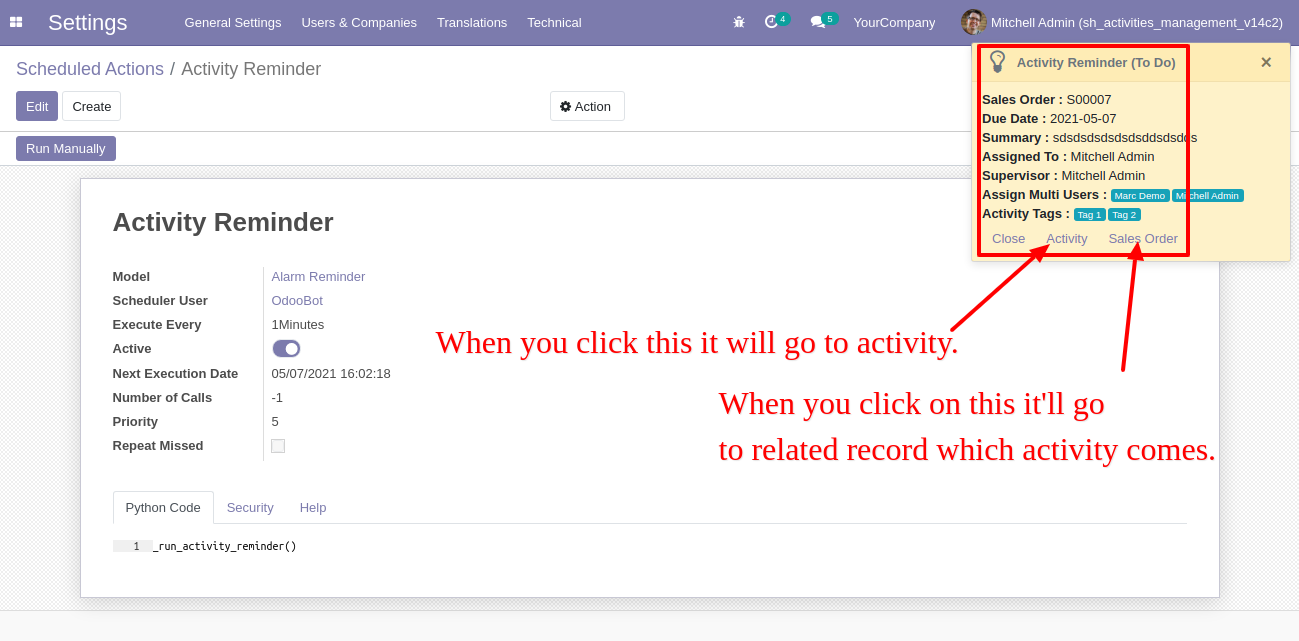Screen dimensions: 1299x641
Task: Close the Activity Reminder notification
Action: point(1266,62)
